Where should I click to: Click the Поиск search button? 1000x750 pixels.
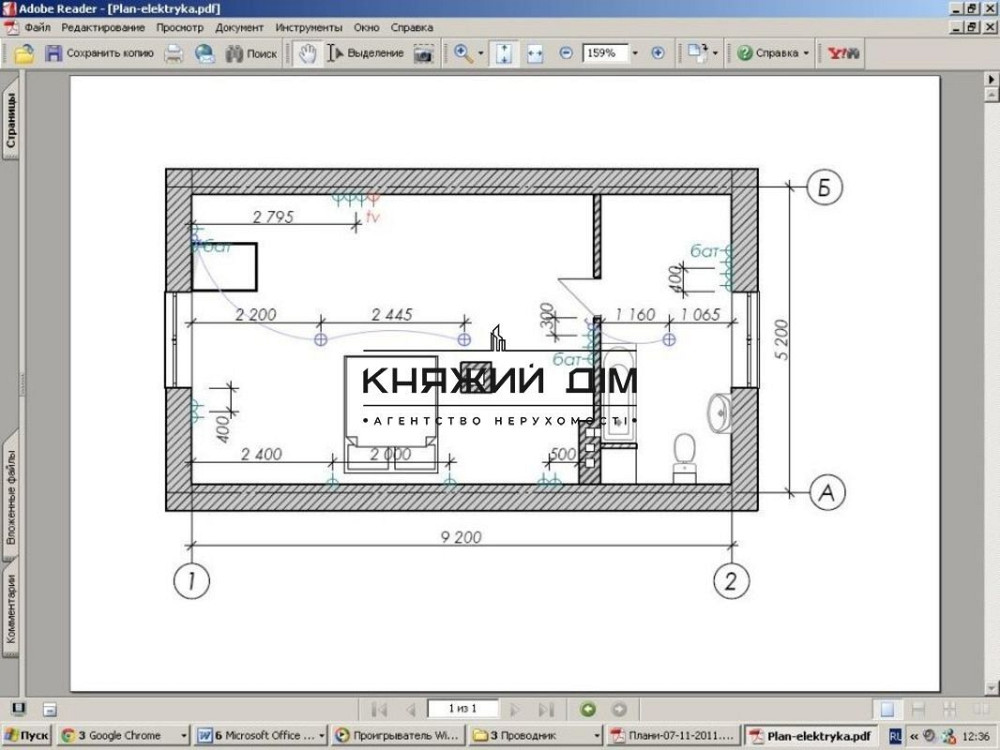[252, 53]
